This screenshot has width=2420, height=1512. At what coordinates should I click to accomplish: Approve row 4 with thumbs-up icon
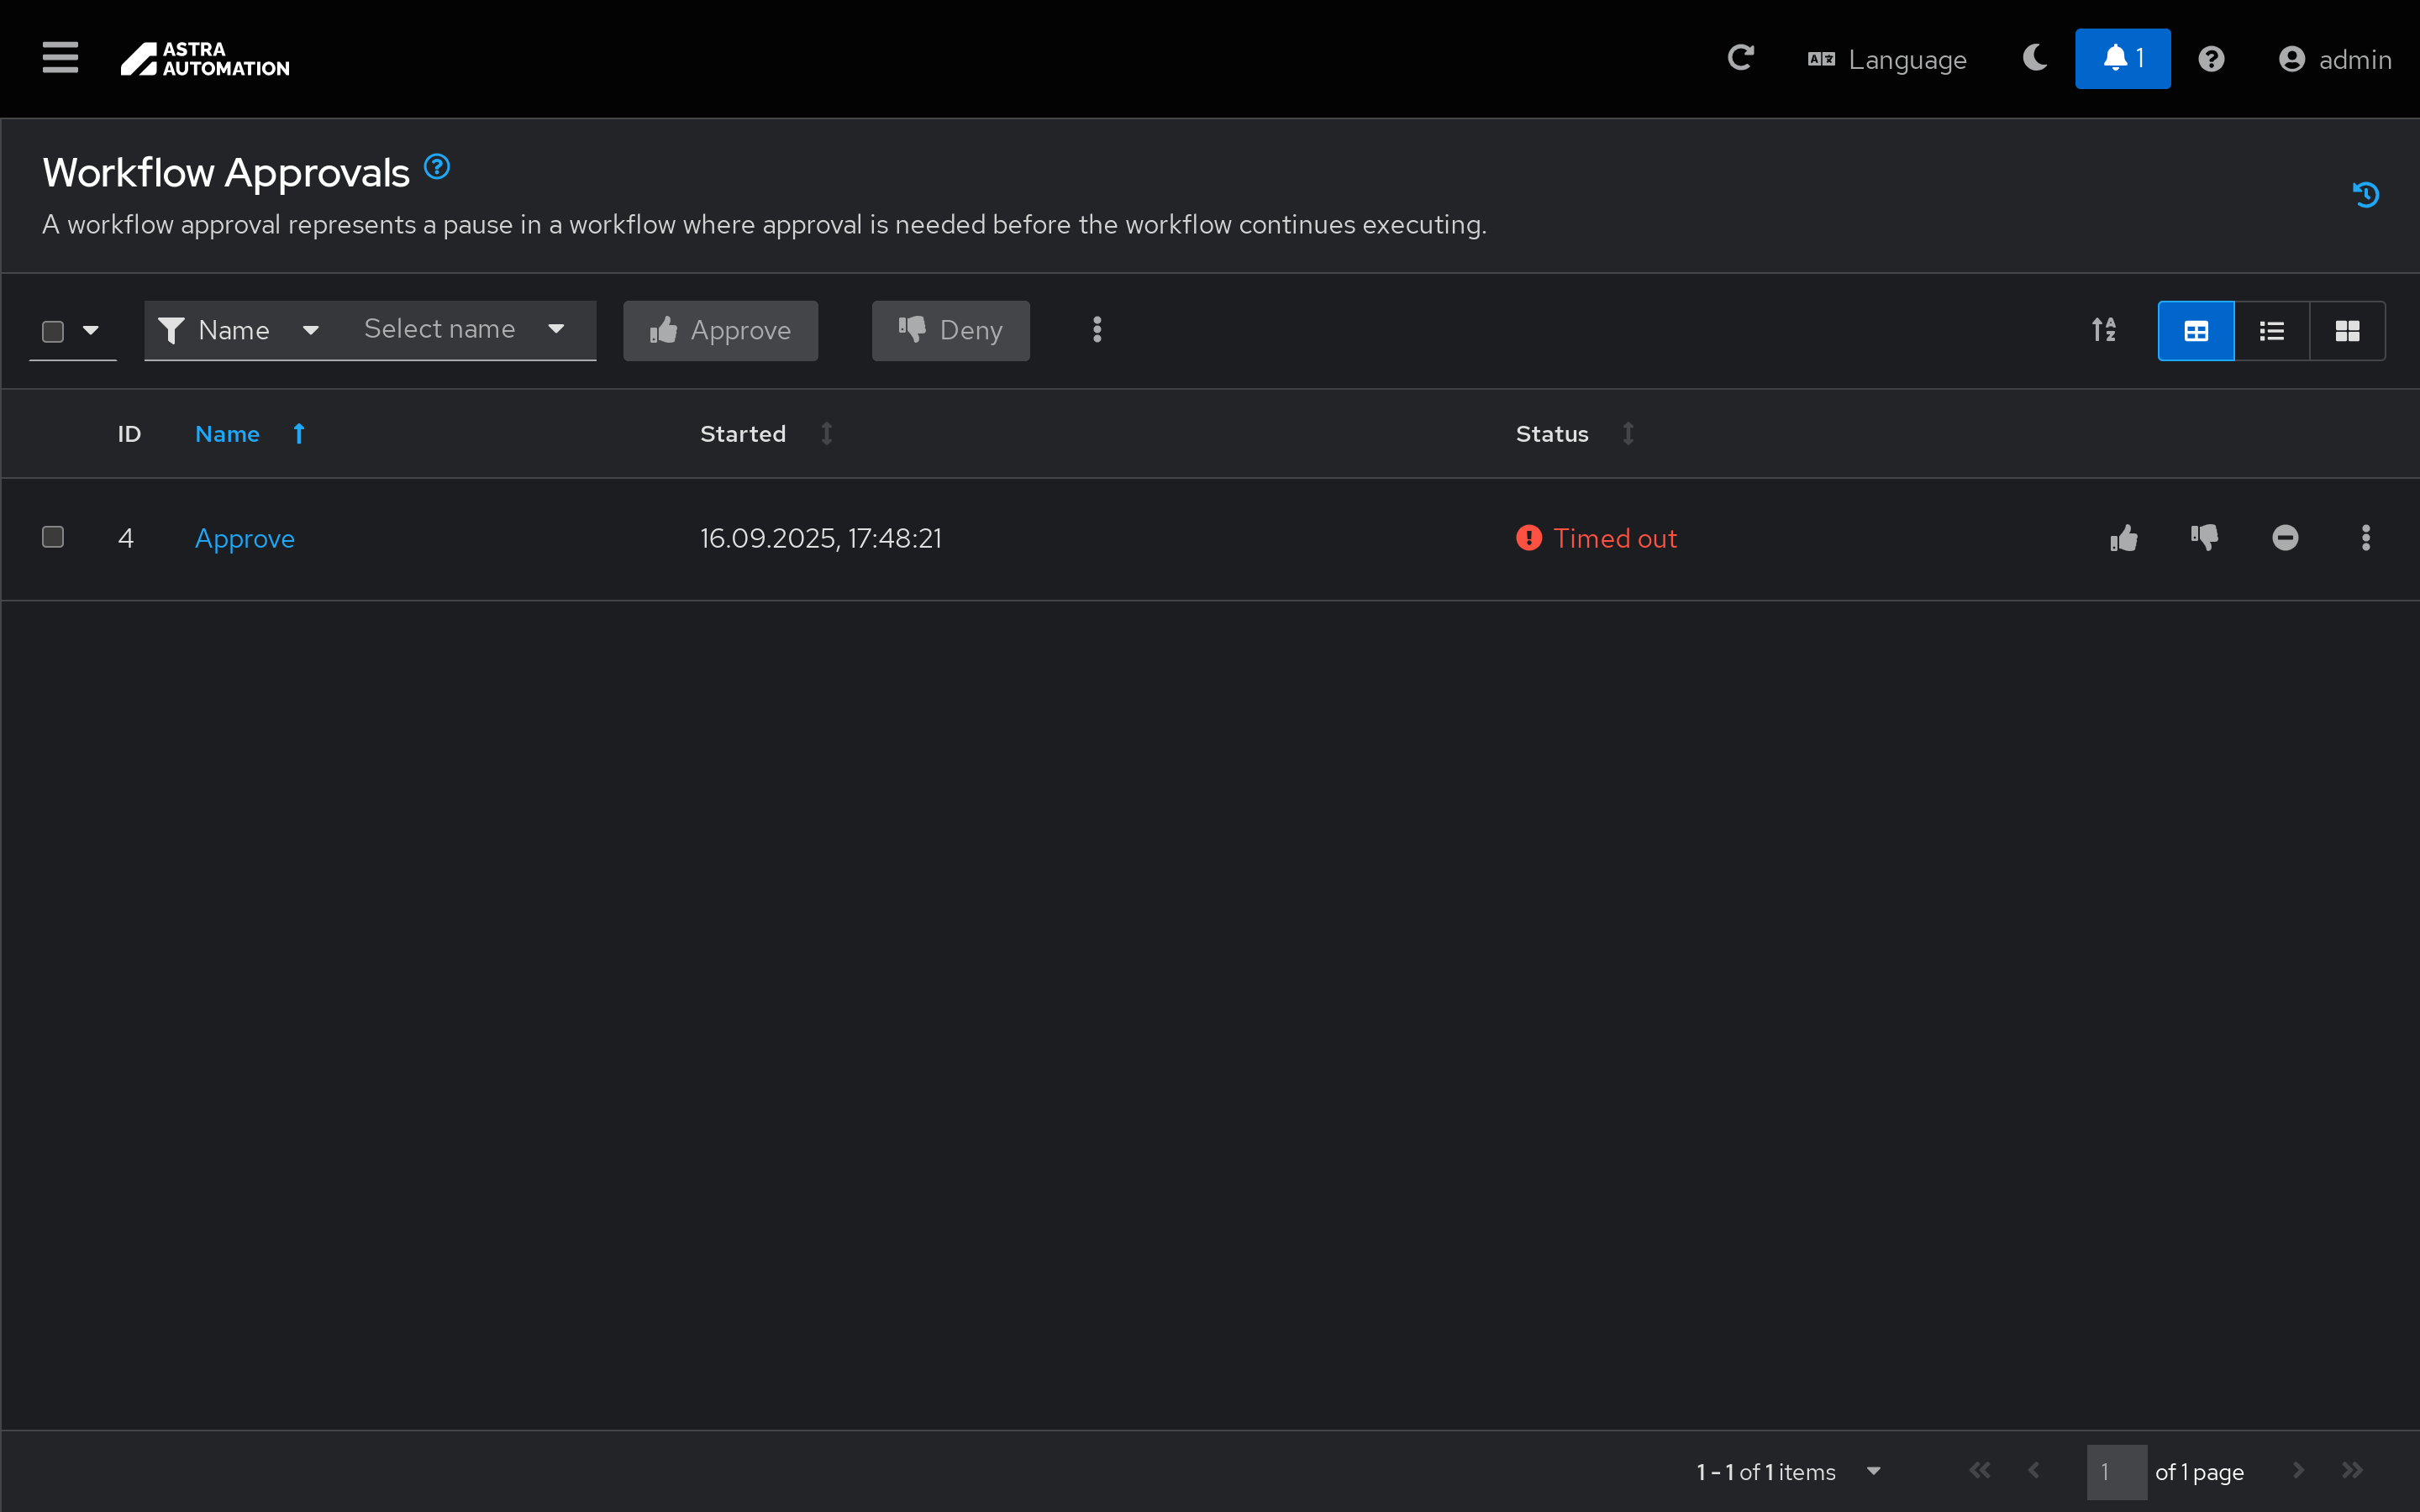2124,538
